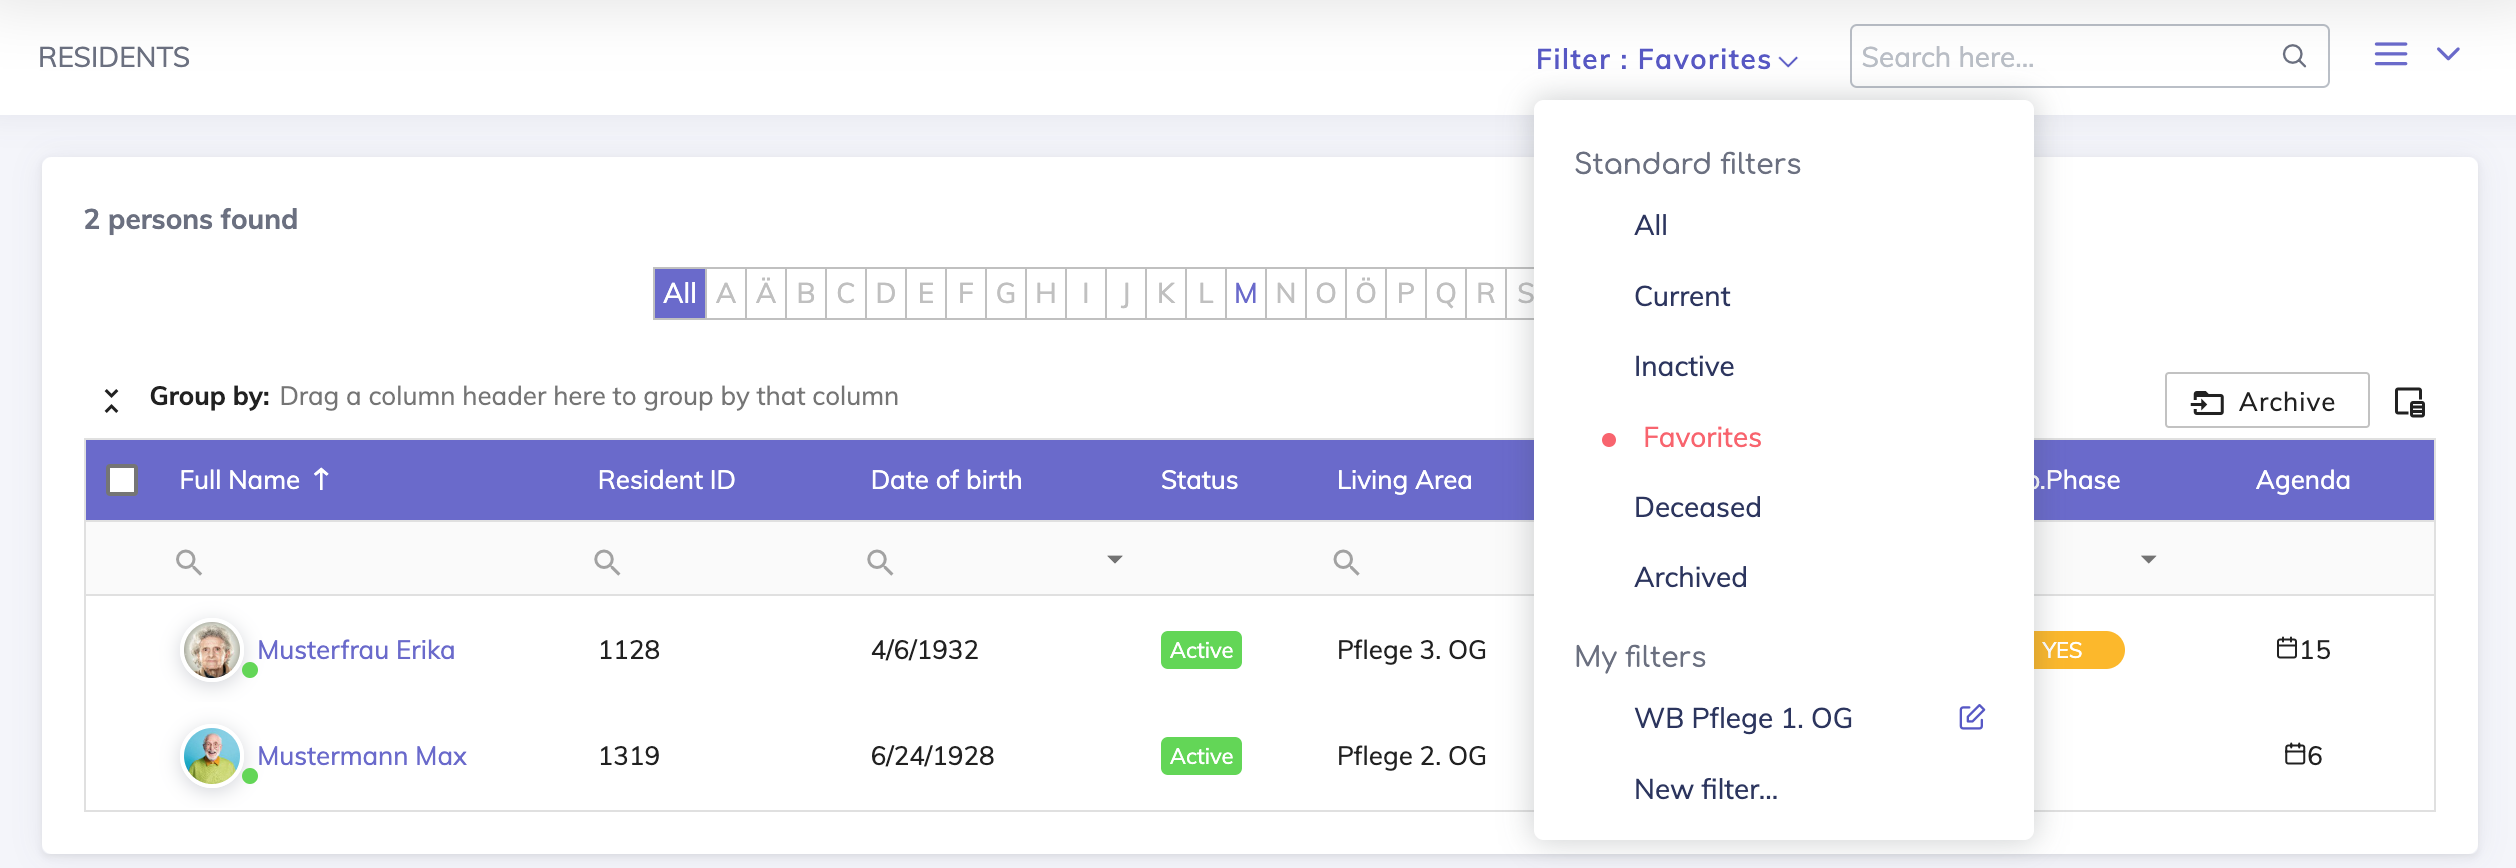Filter residents by letter M
The image size is (2516, 868).
[1245, 293]
